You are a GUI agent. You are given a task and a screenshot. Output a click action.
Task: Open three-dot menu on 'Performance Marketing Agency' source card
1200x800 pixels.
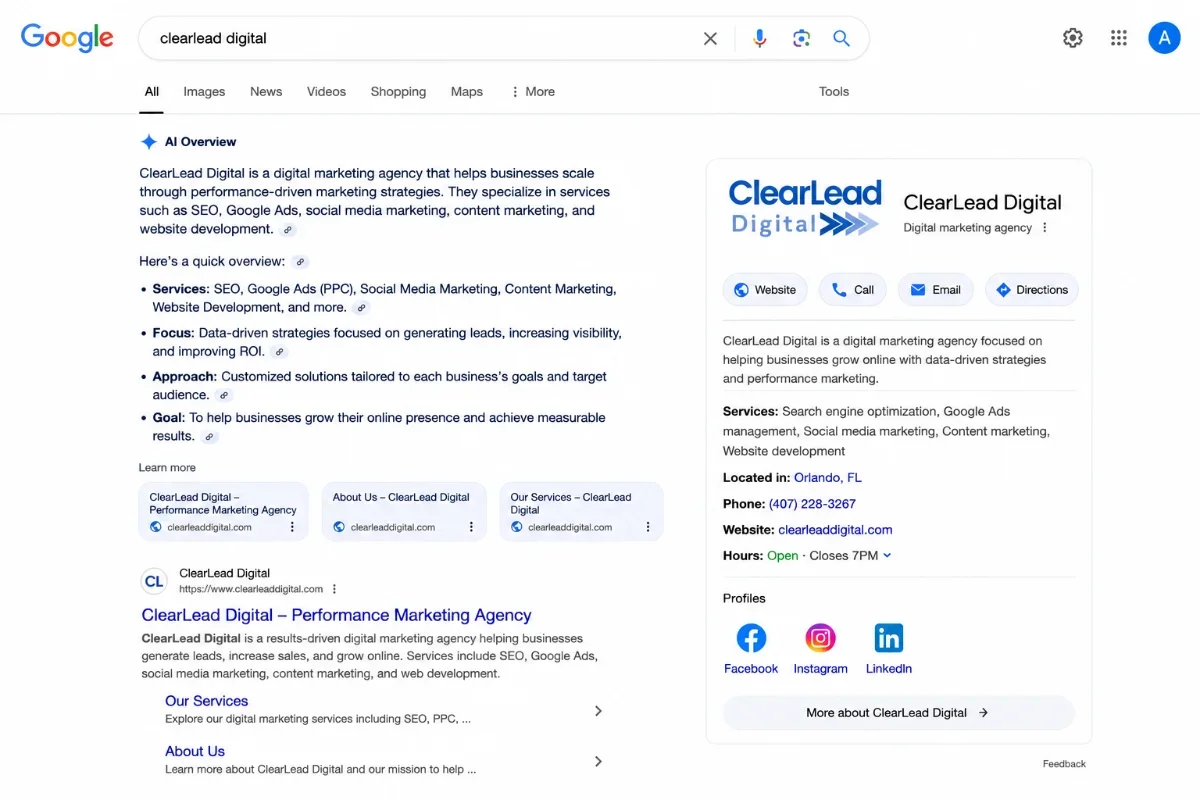point(292,527)
